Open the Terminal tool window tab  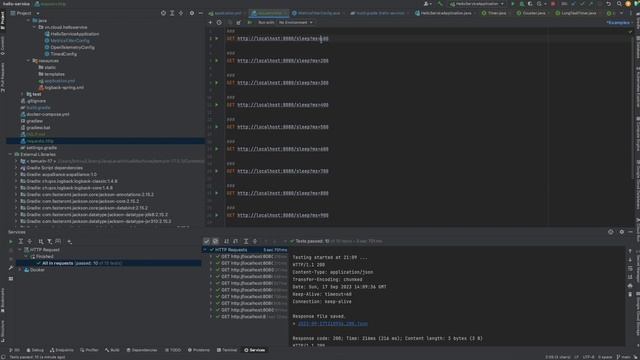(x=227, y=350)
